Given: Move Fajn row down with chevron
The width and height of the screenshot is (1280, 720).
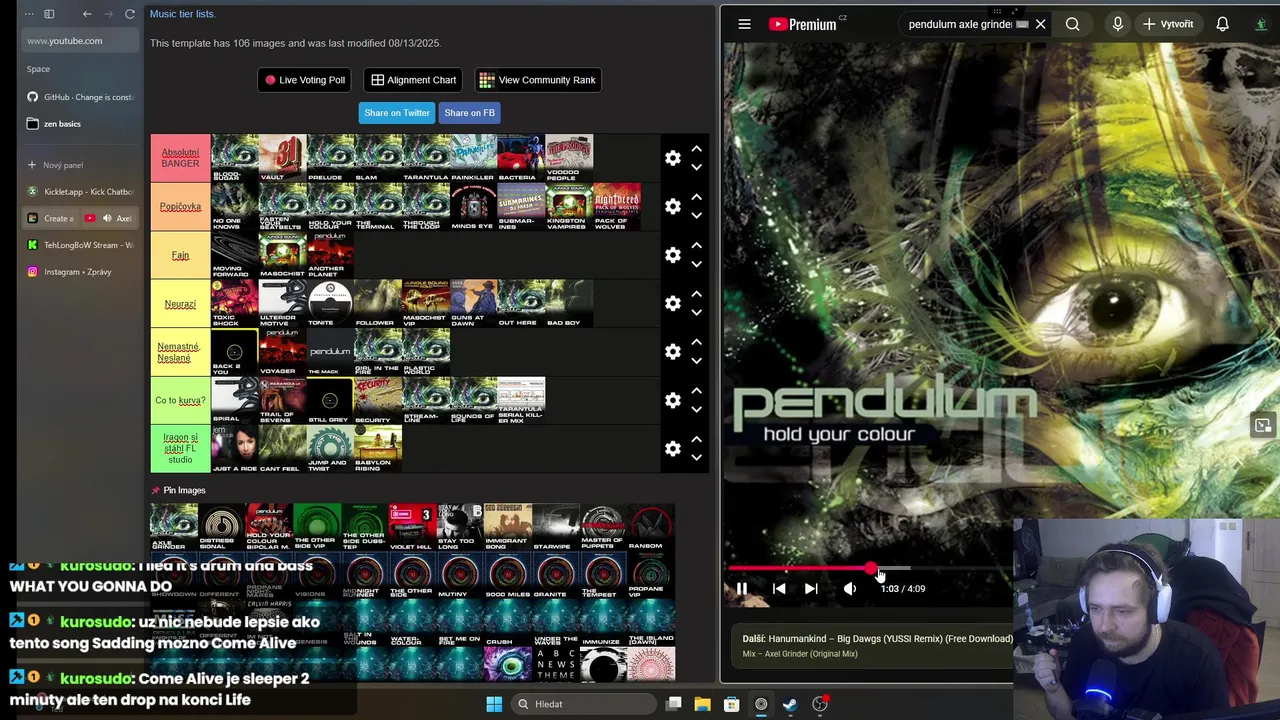Looking at the screenshot, I should click(696, 265).
